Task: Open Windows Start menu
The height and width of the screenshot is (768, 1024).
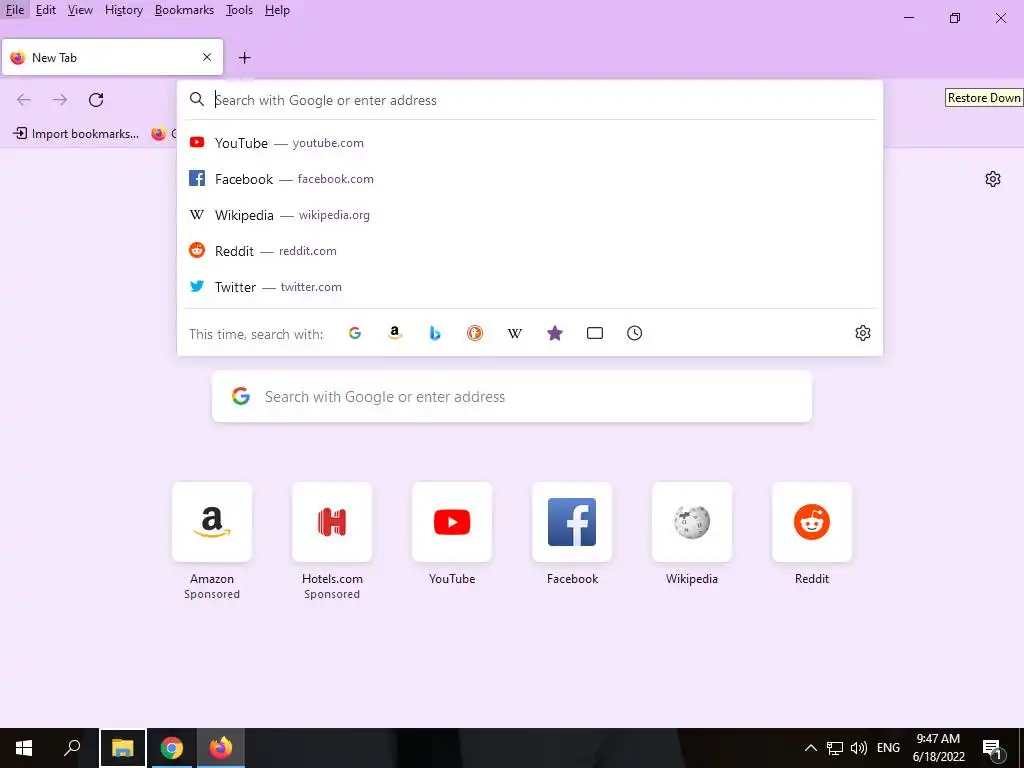Action: click(24, 748)
